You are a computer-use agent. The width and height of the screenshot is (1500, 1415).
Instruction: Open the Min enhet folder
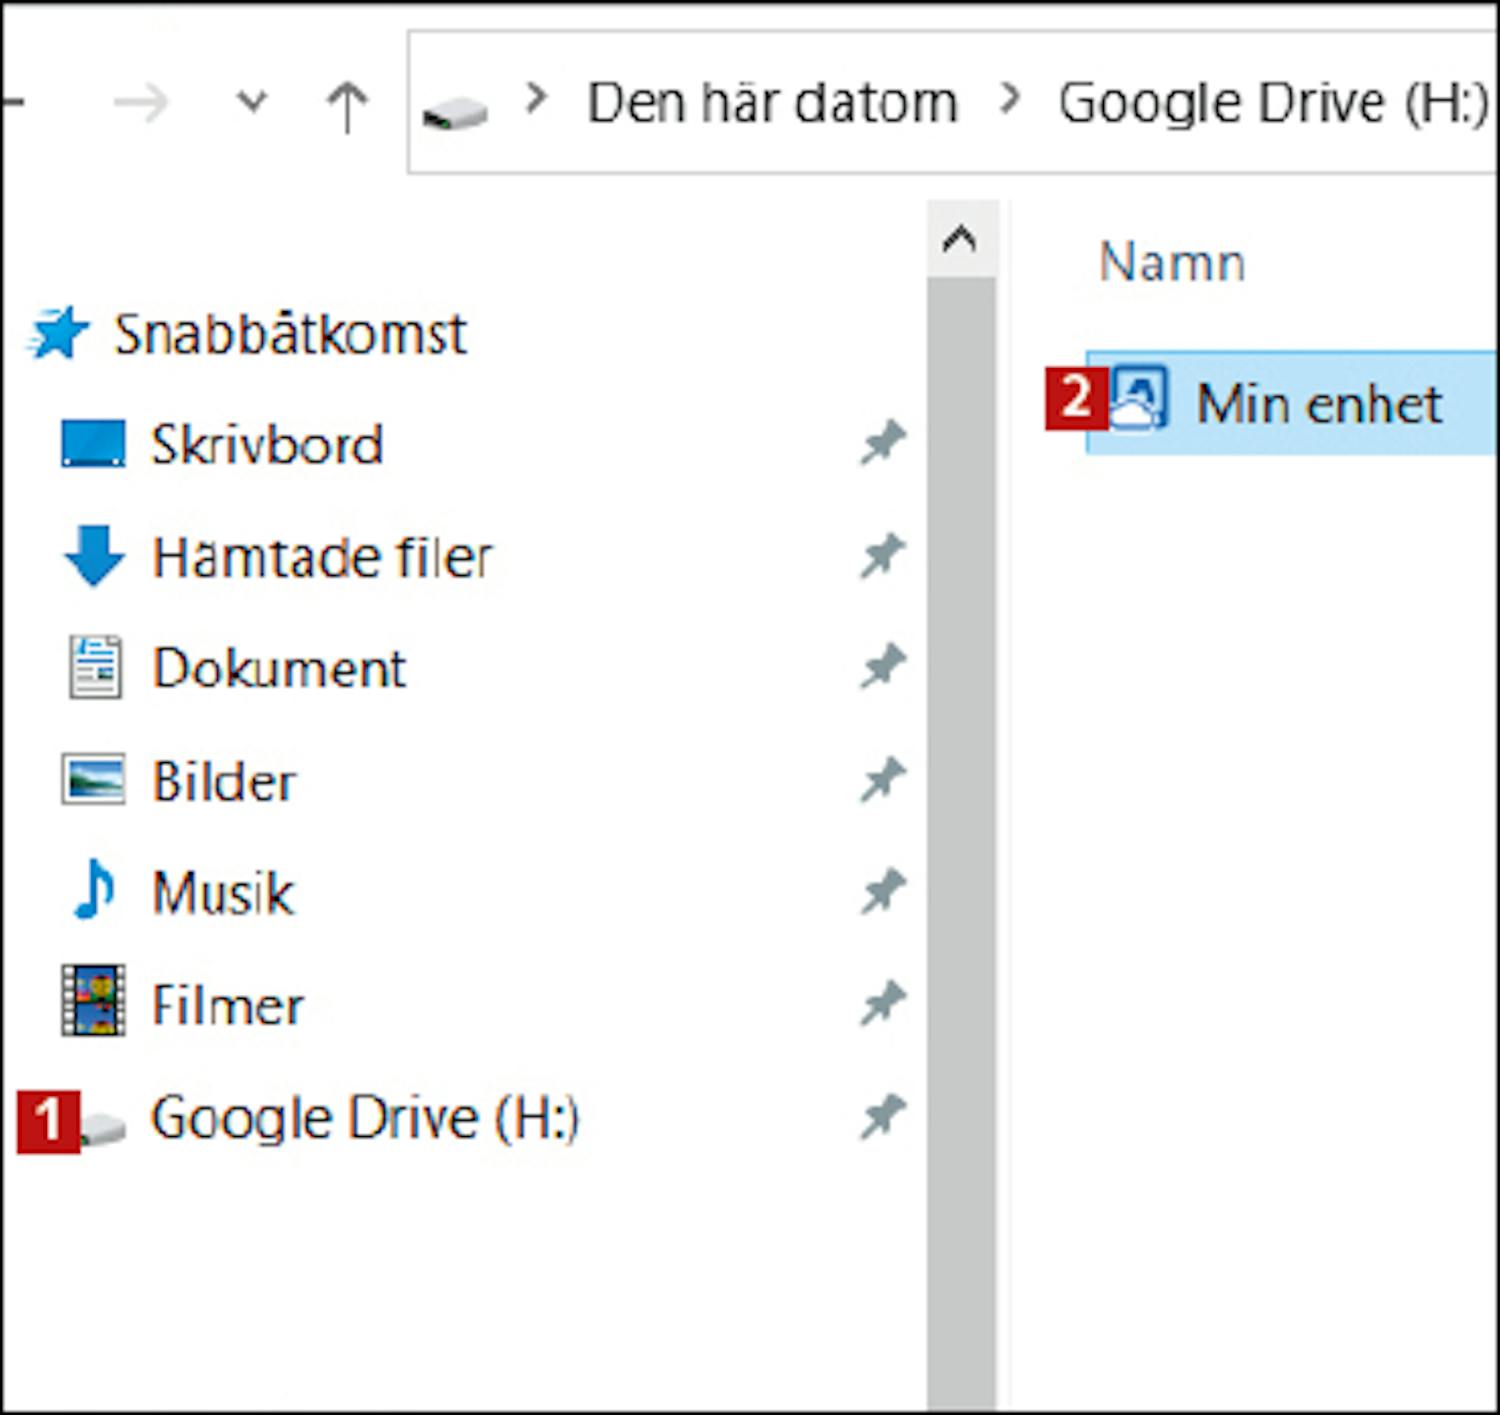tap(1318, 404)
